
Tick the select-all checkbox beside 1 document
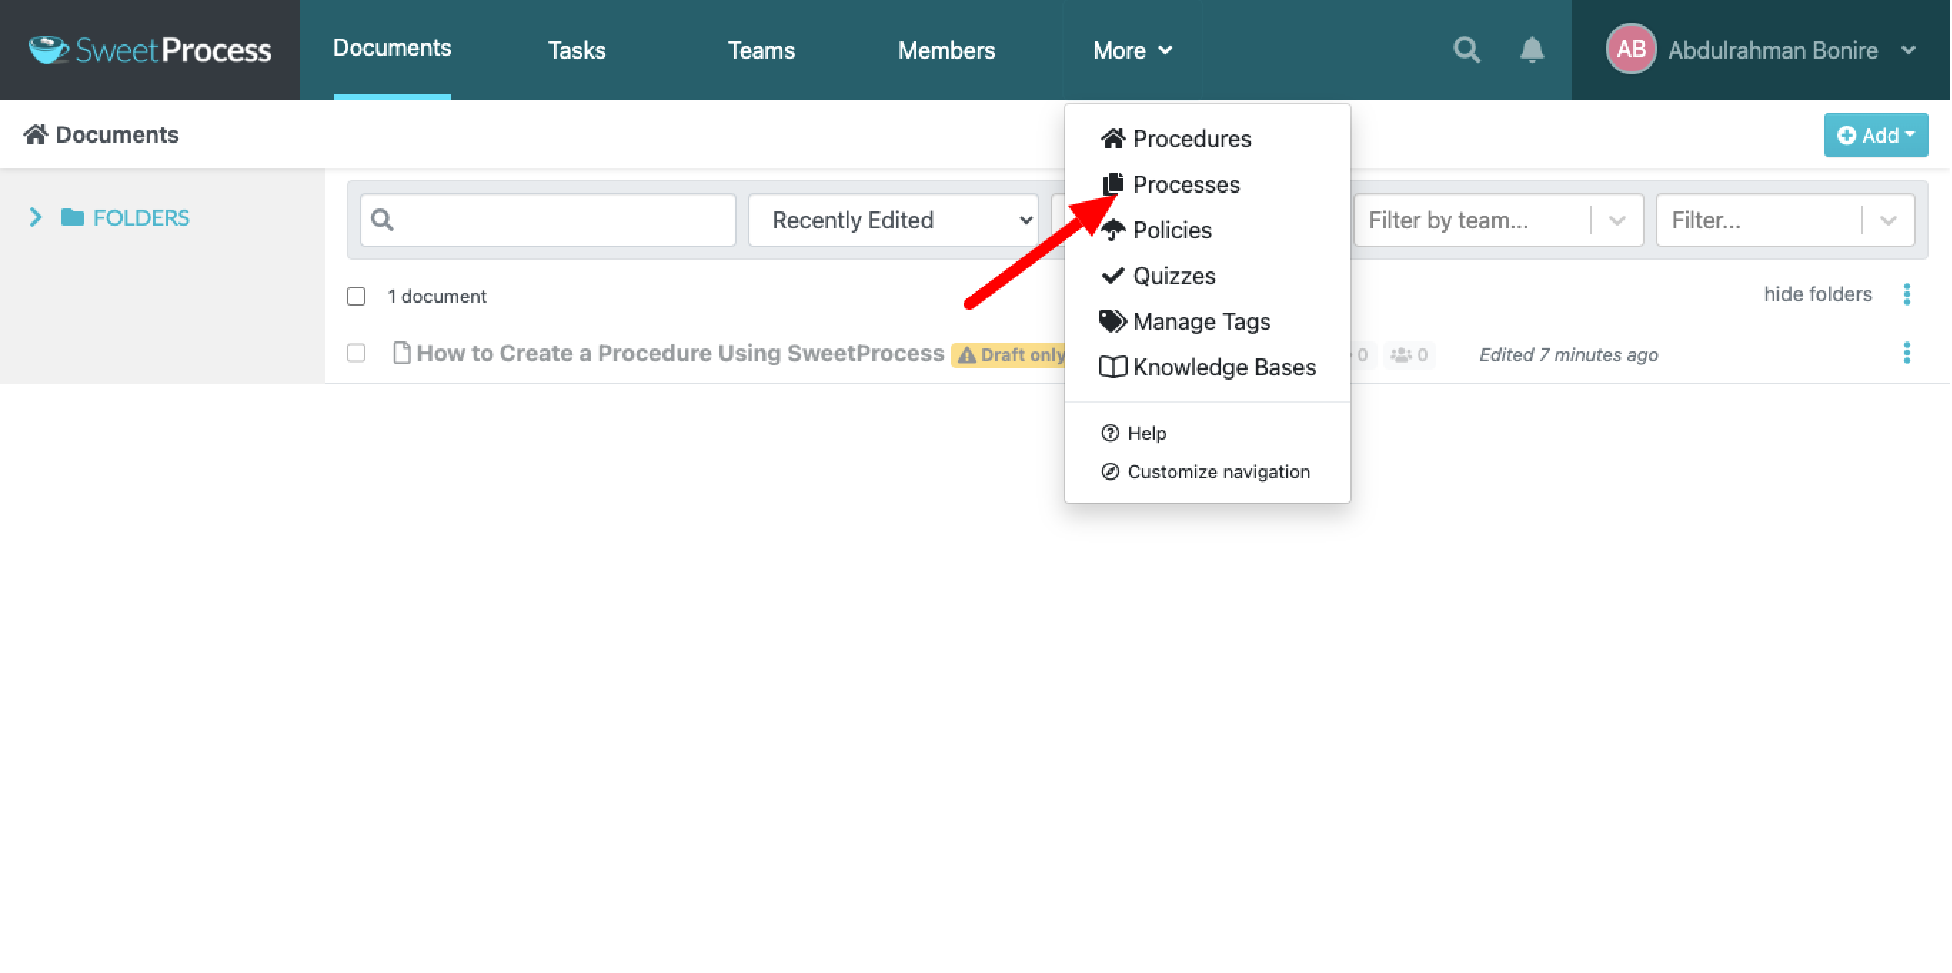(x=356, y=296)
